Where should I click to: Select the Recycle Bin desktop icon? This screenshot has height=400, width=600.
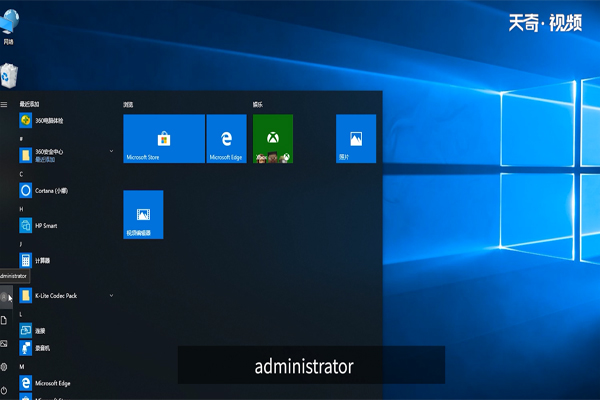pos(9,75)
